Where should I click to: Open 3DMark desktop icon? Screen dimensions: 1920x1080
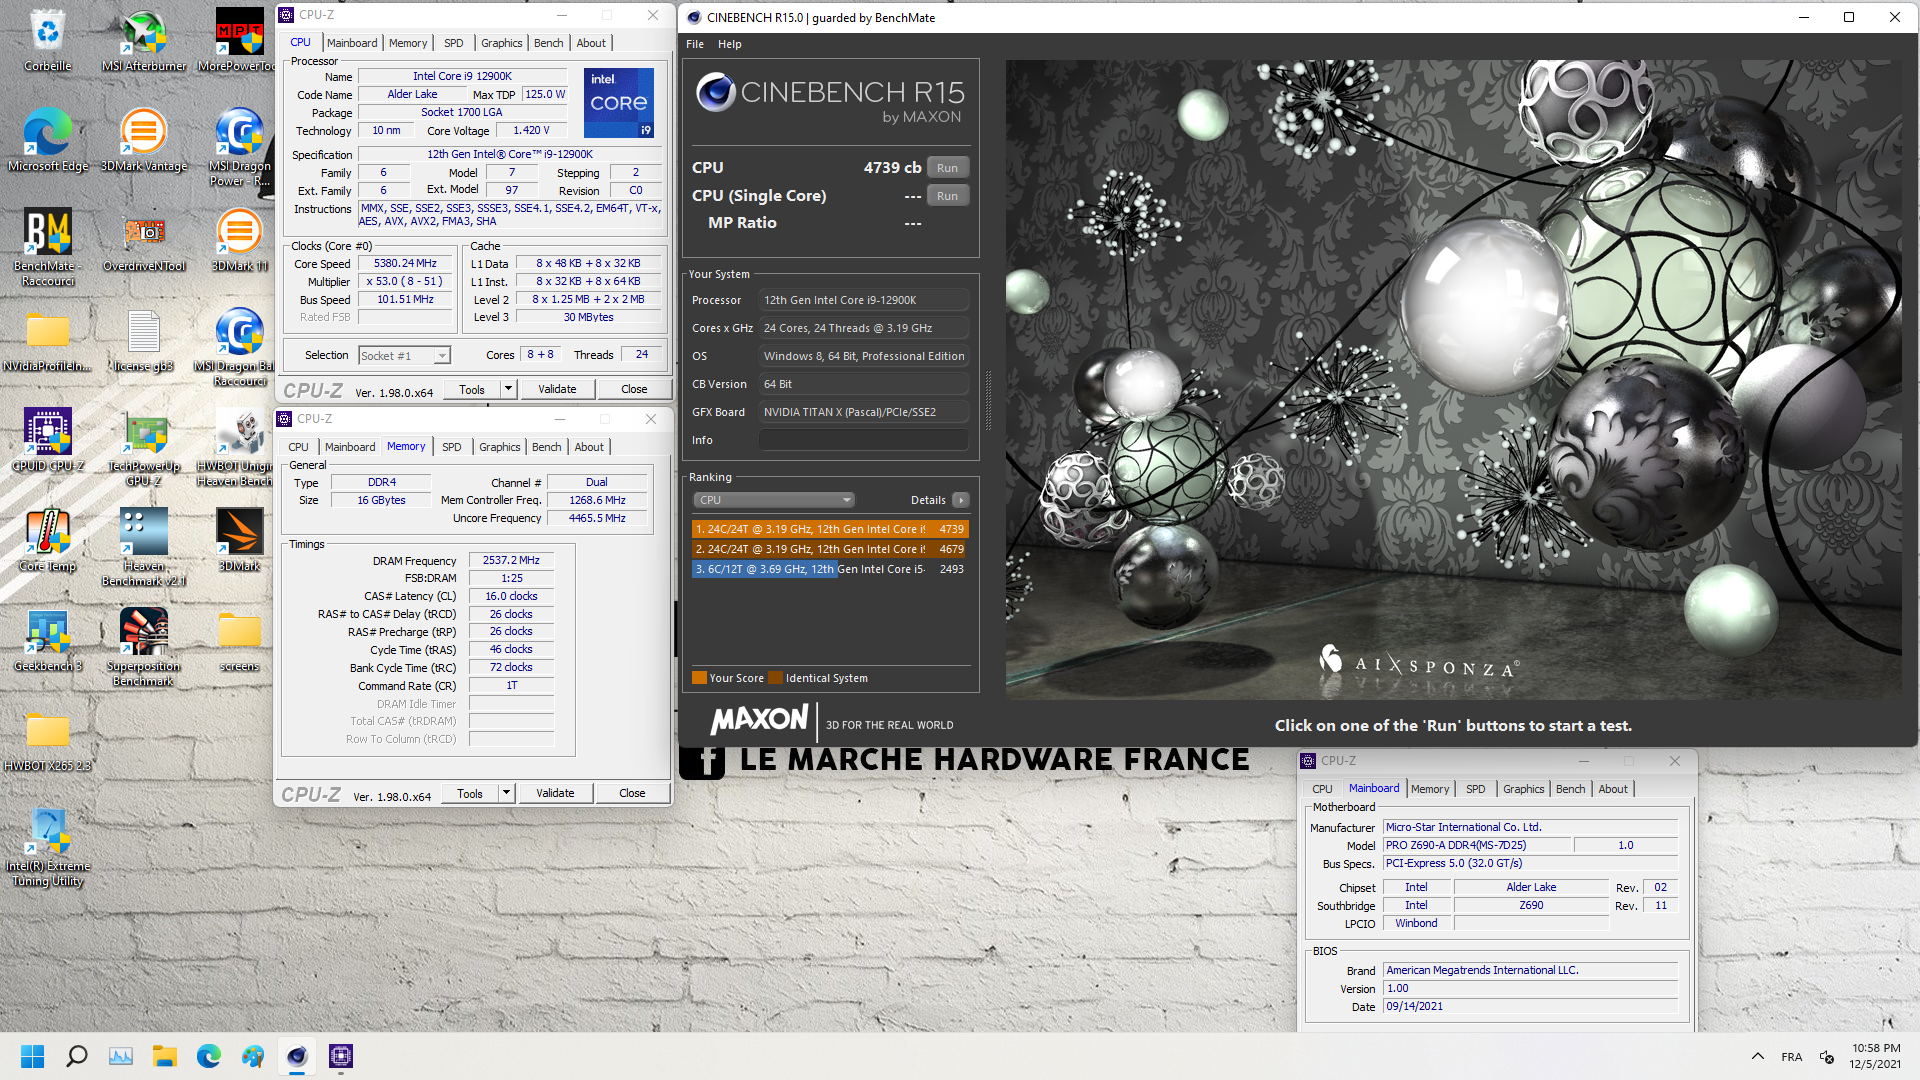point(239,540)
